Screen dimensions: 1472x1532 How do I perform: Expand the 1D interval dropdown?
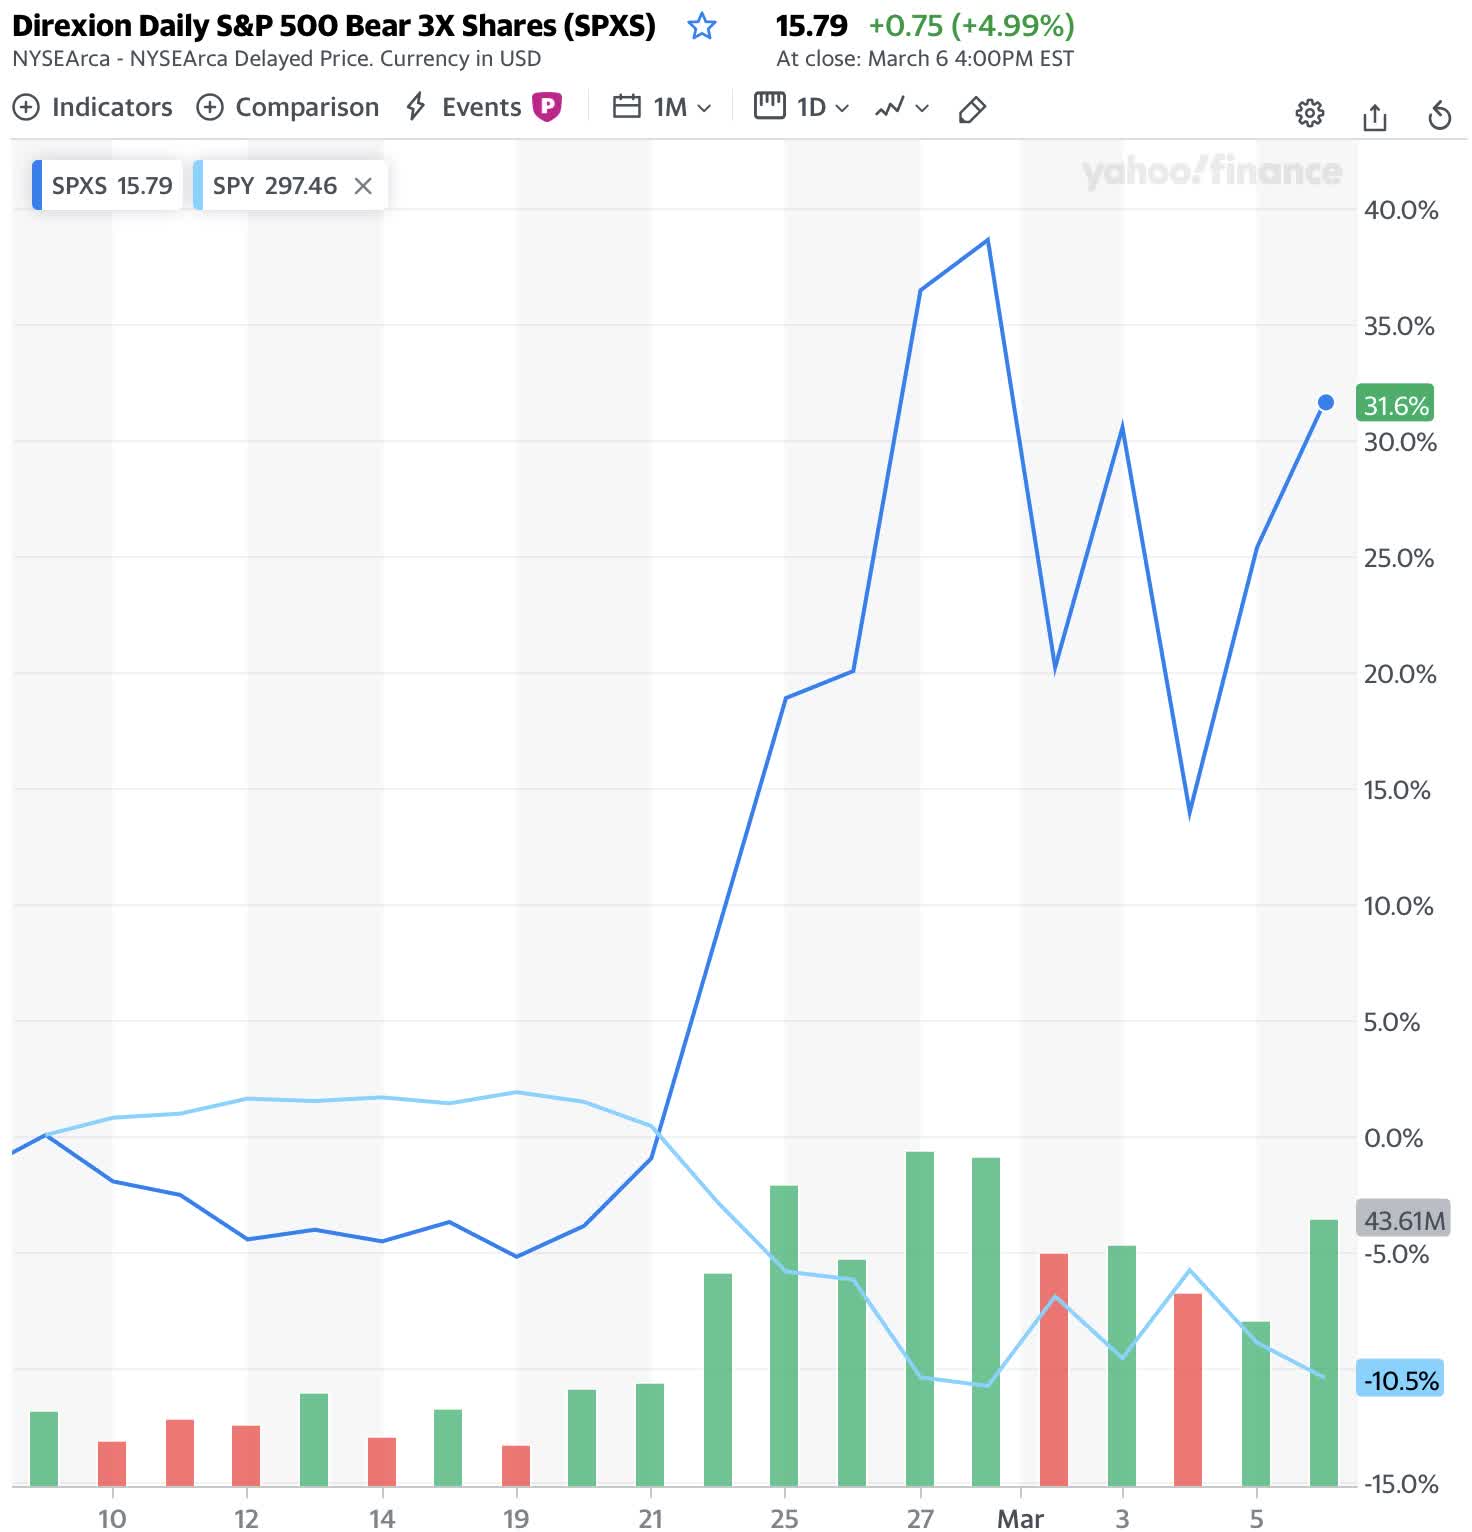click(x=822, y=107)
